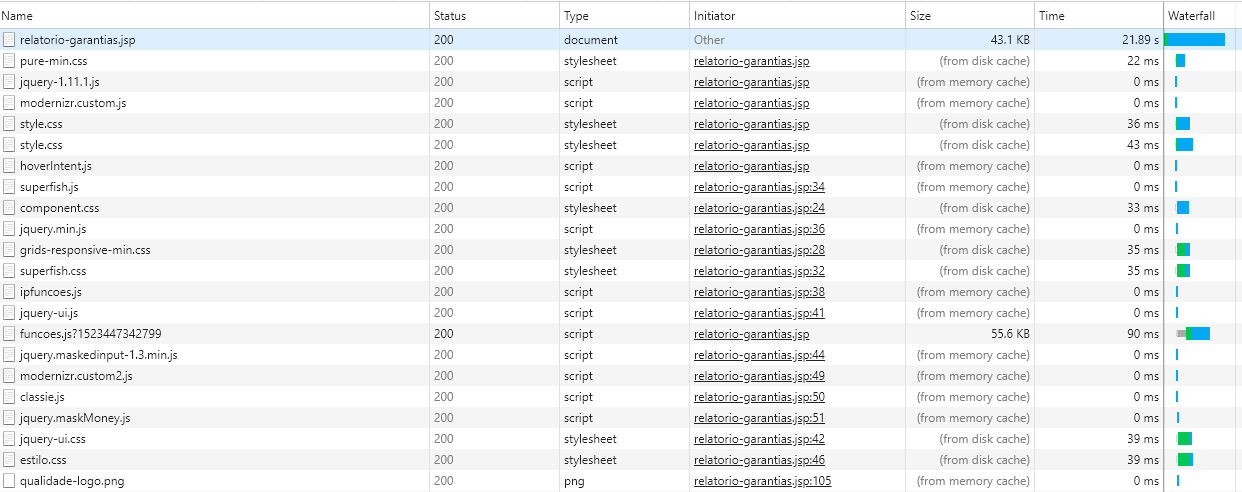The height and width of the screenshot is (492, 1242).
Task: Click the file icon next to pure-min.css
Action: (x=9, y=61)
